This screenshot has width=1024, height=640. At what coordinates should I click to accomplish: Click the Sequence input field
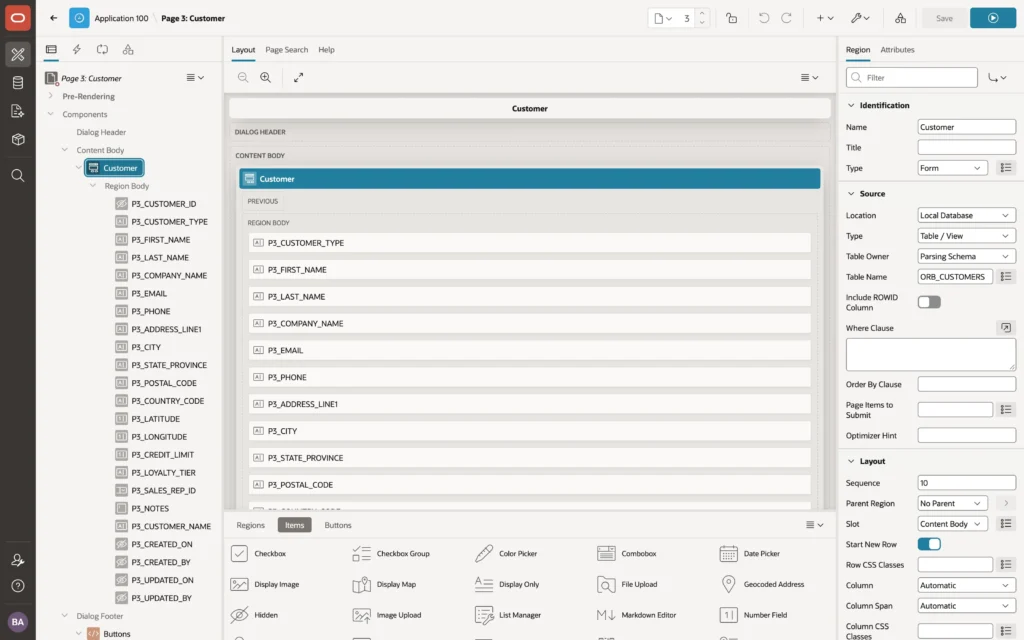click(967, 483)
